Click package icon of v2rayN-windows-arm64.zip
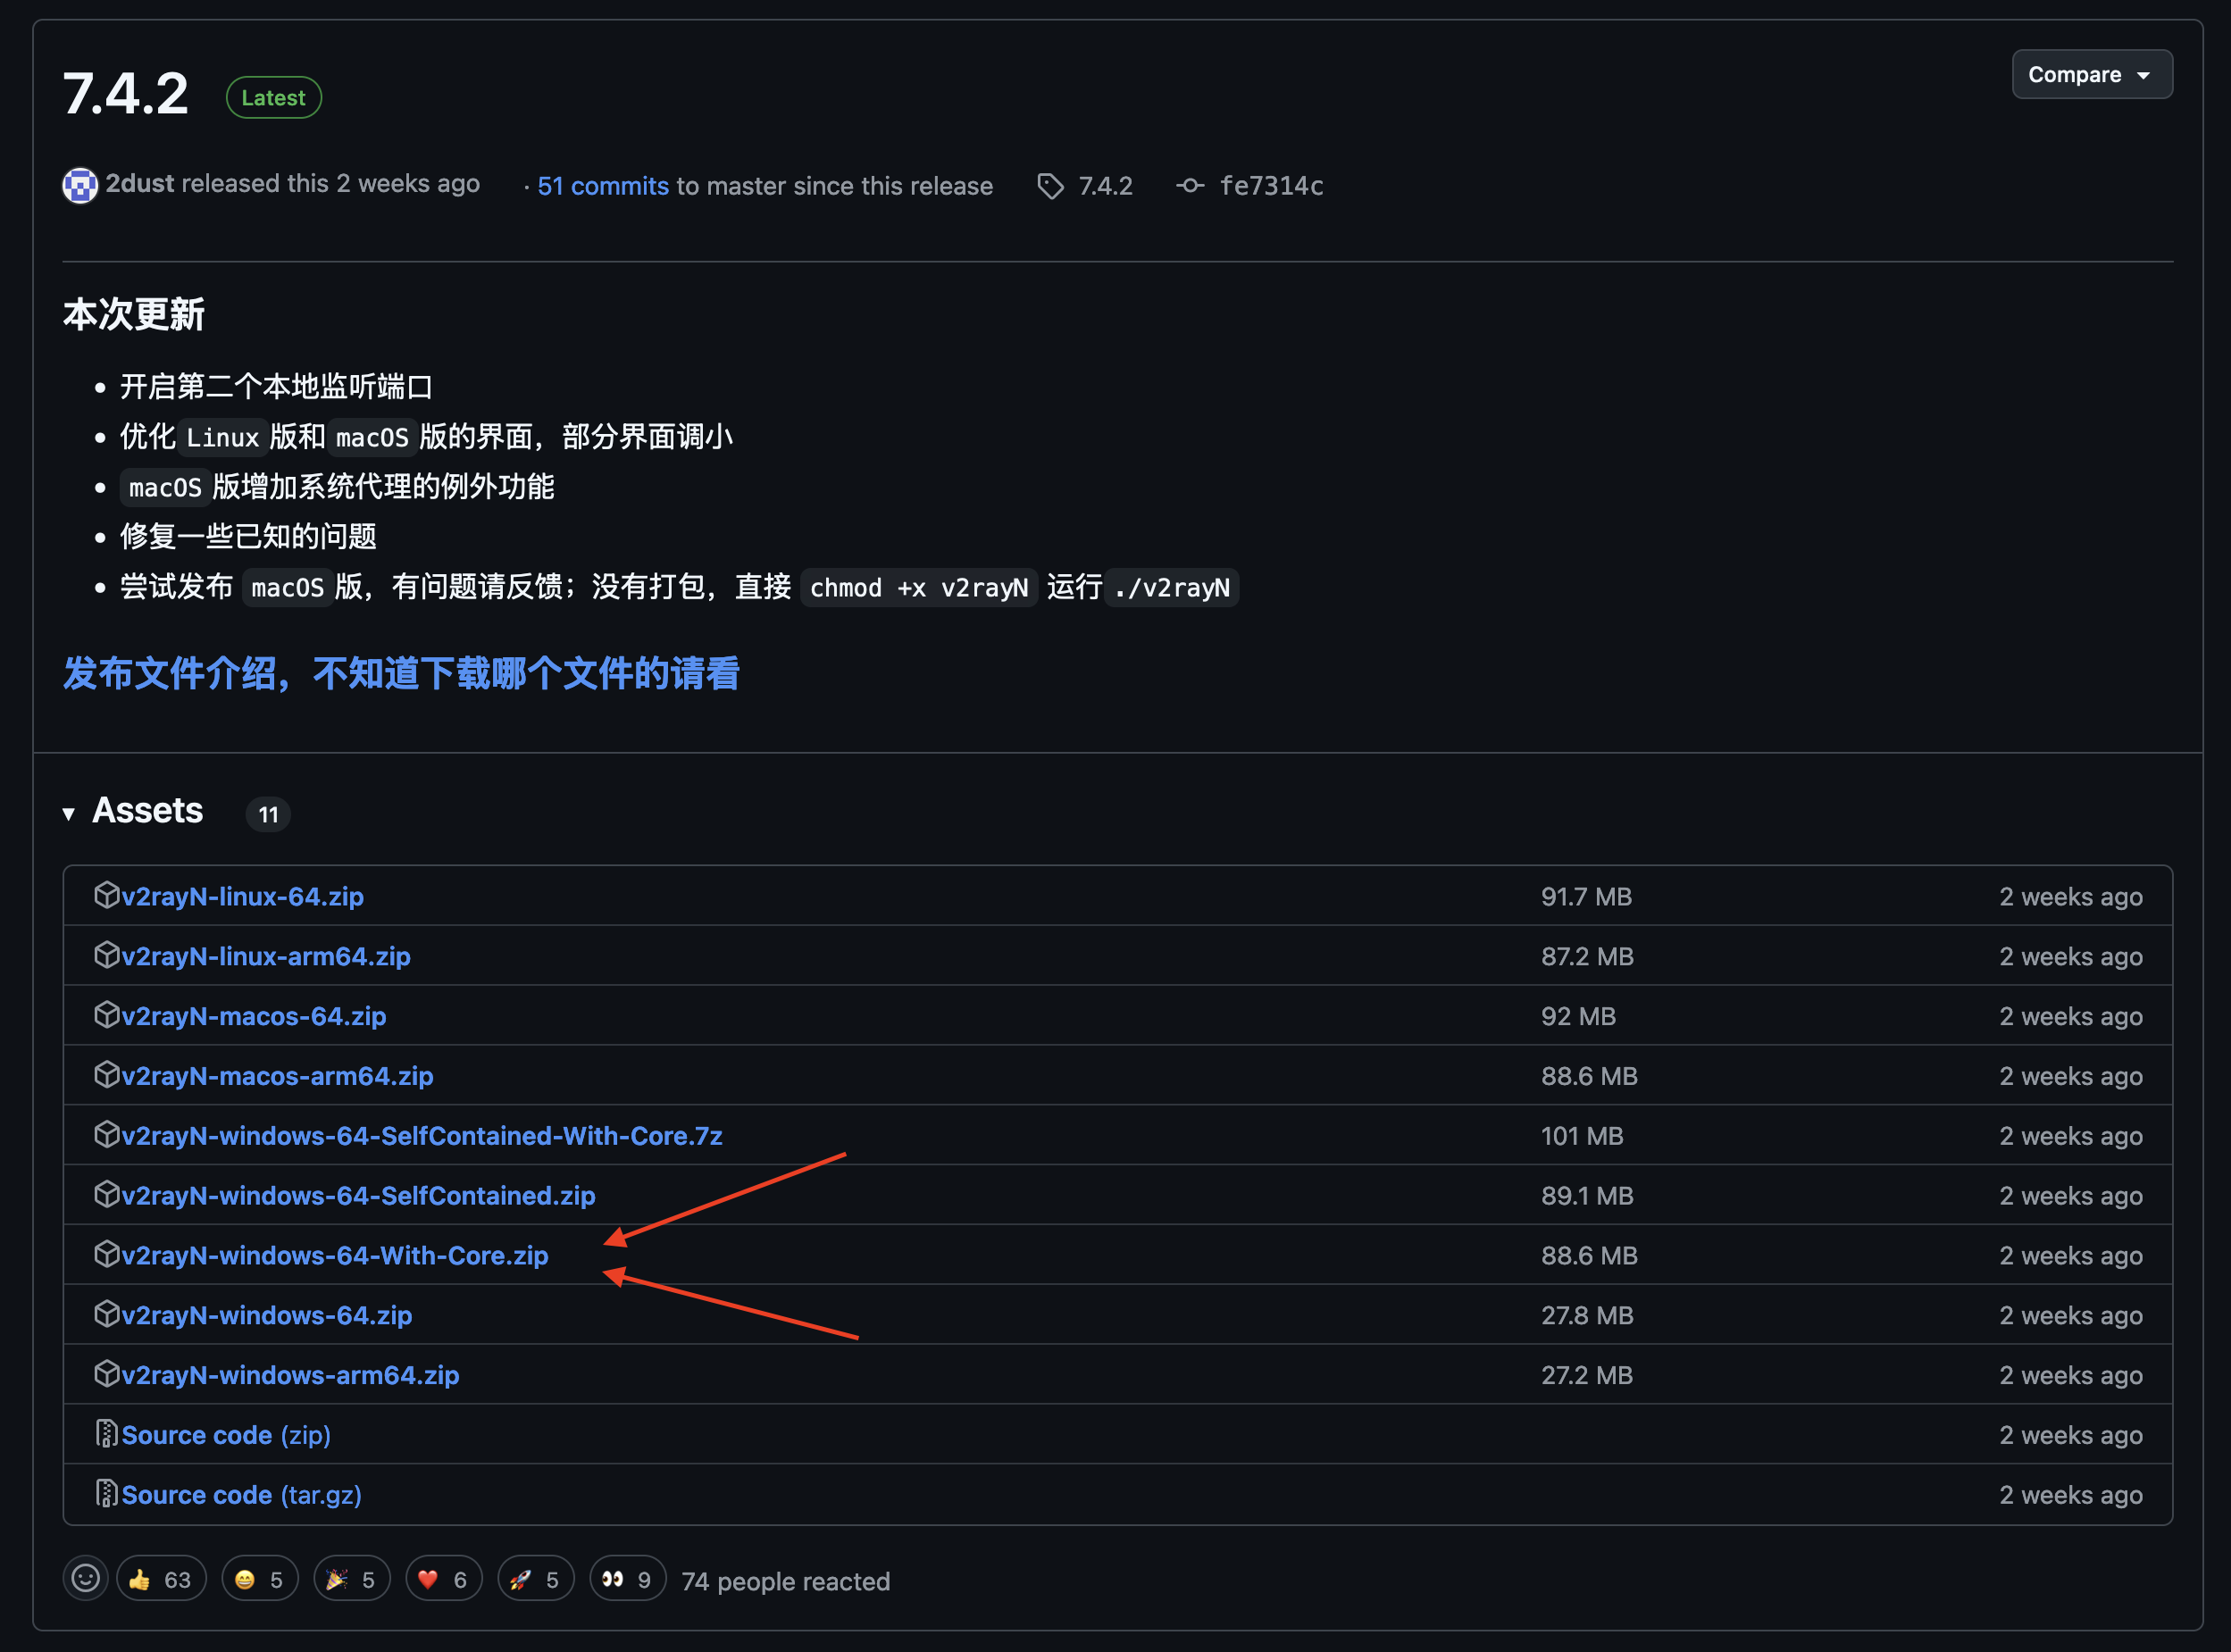 point(106,1374)
